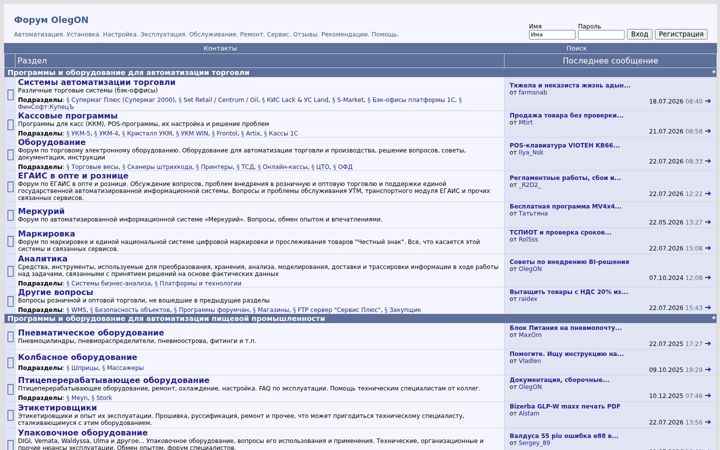Open forum status icon beside Колбасное оборудование
The height and width of the screenshot is (450, 720).
(10, 363)
